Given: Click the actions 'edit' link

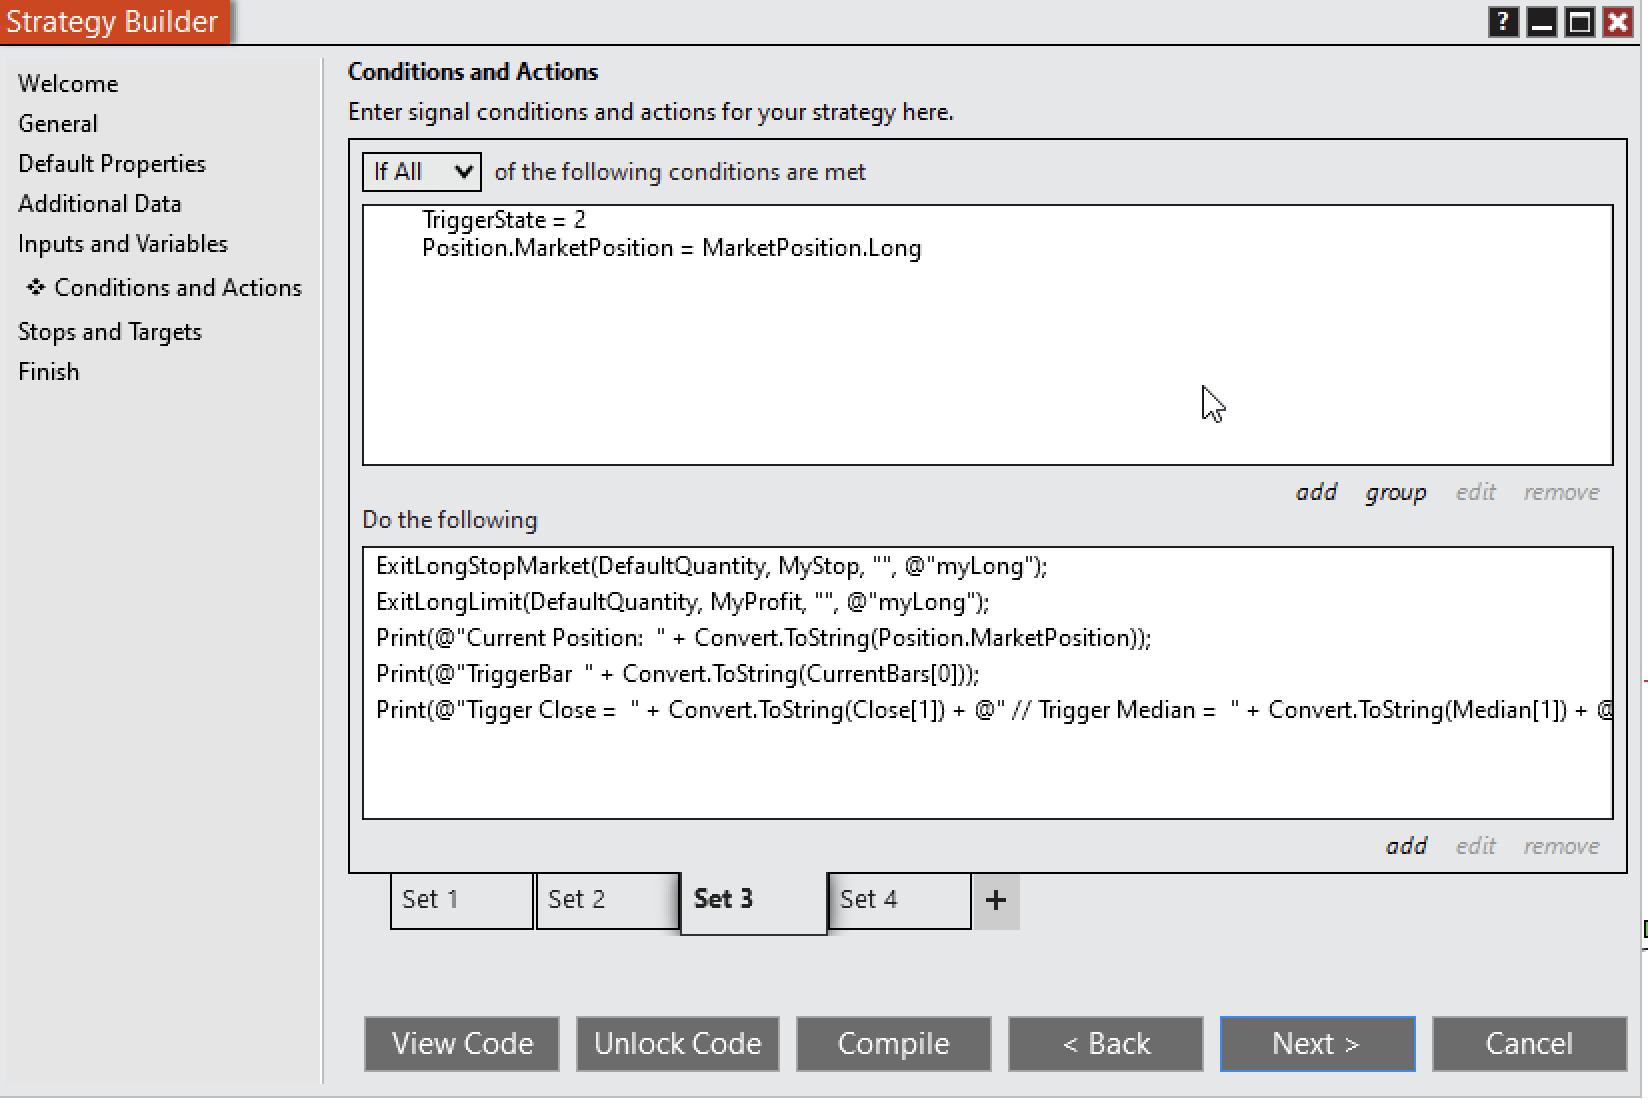Looking at the screenshot, I should 1476,846.
